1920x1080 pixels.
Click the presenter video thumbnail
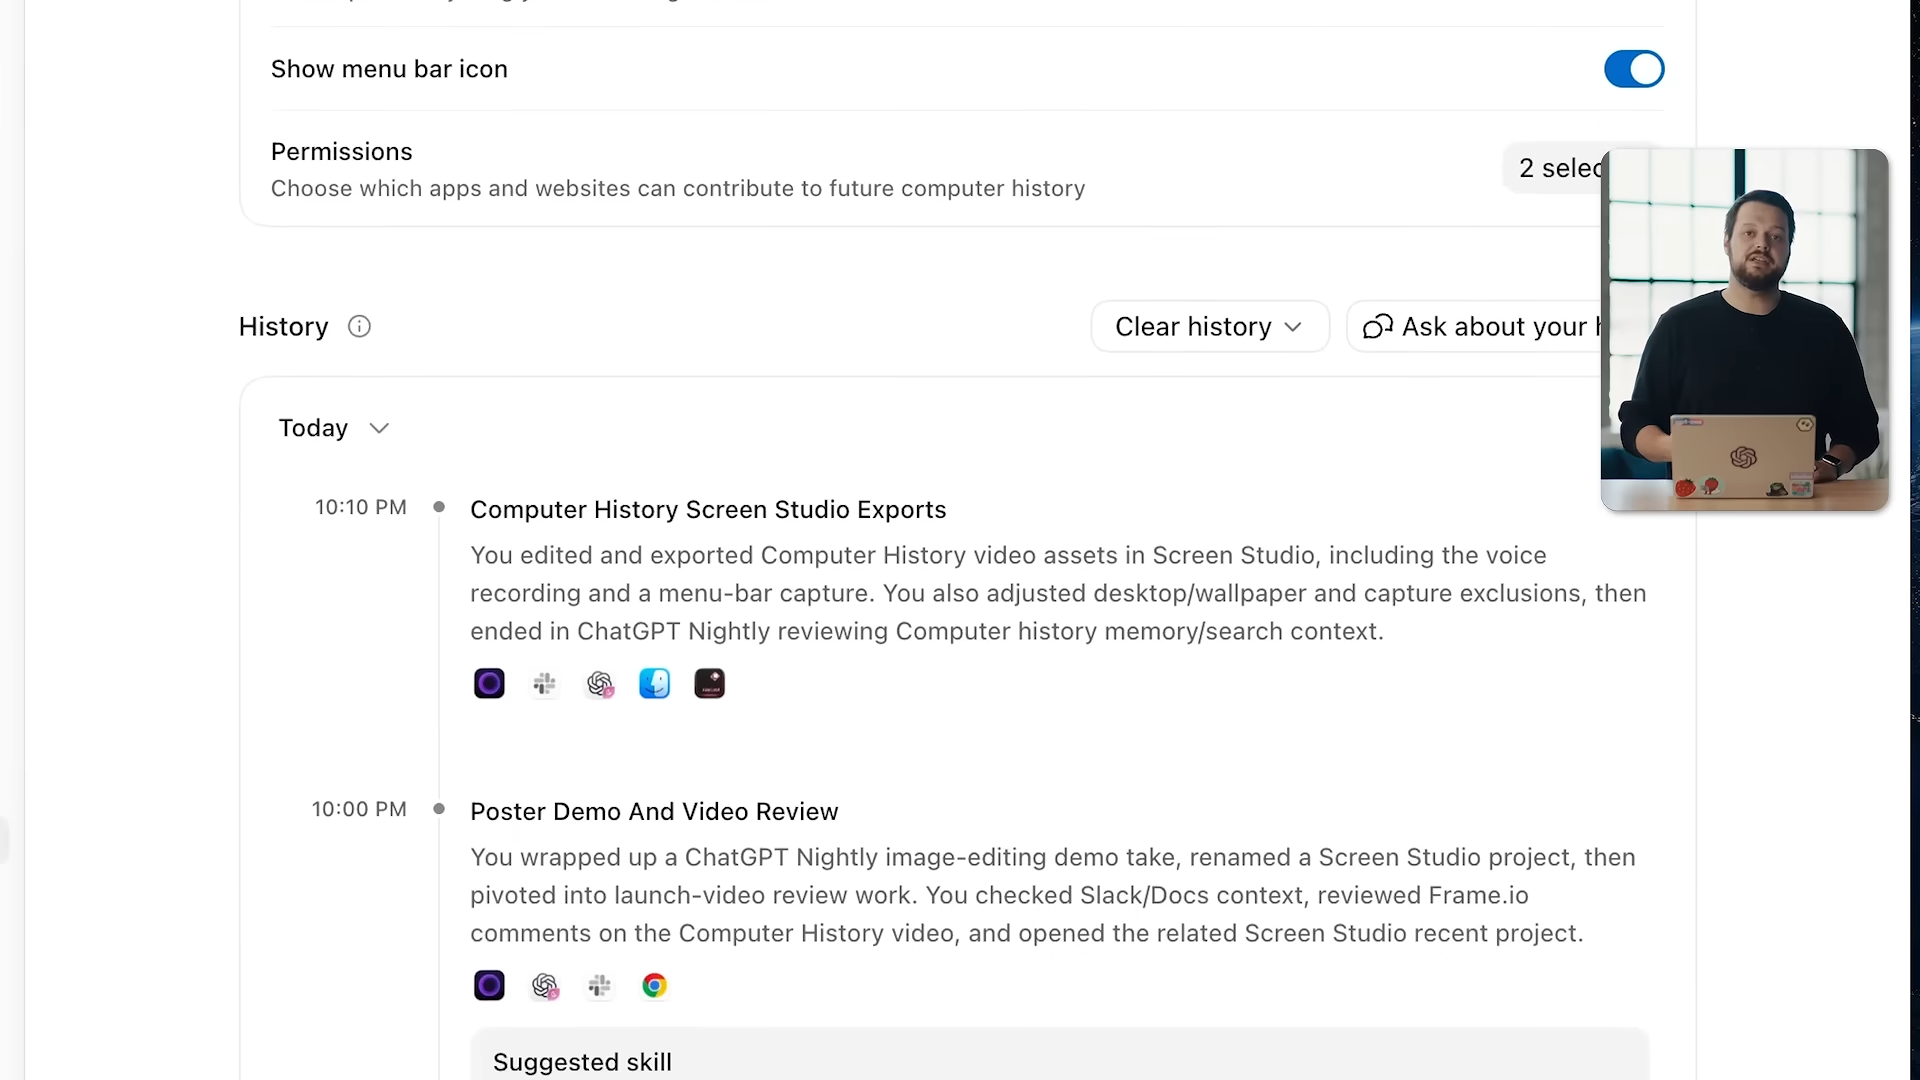click(1745, 330)
